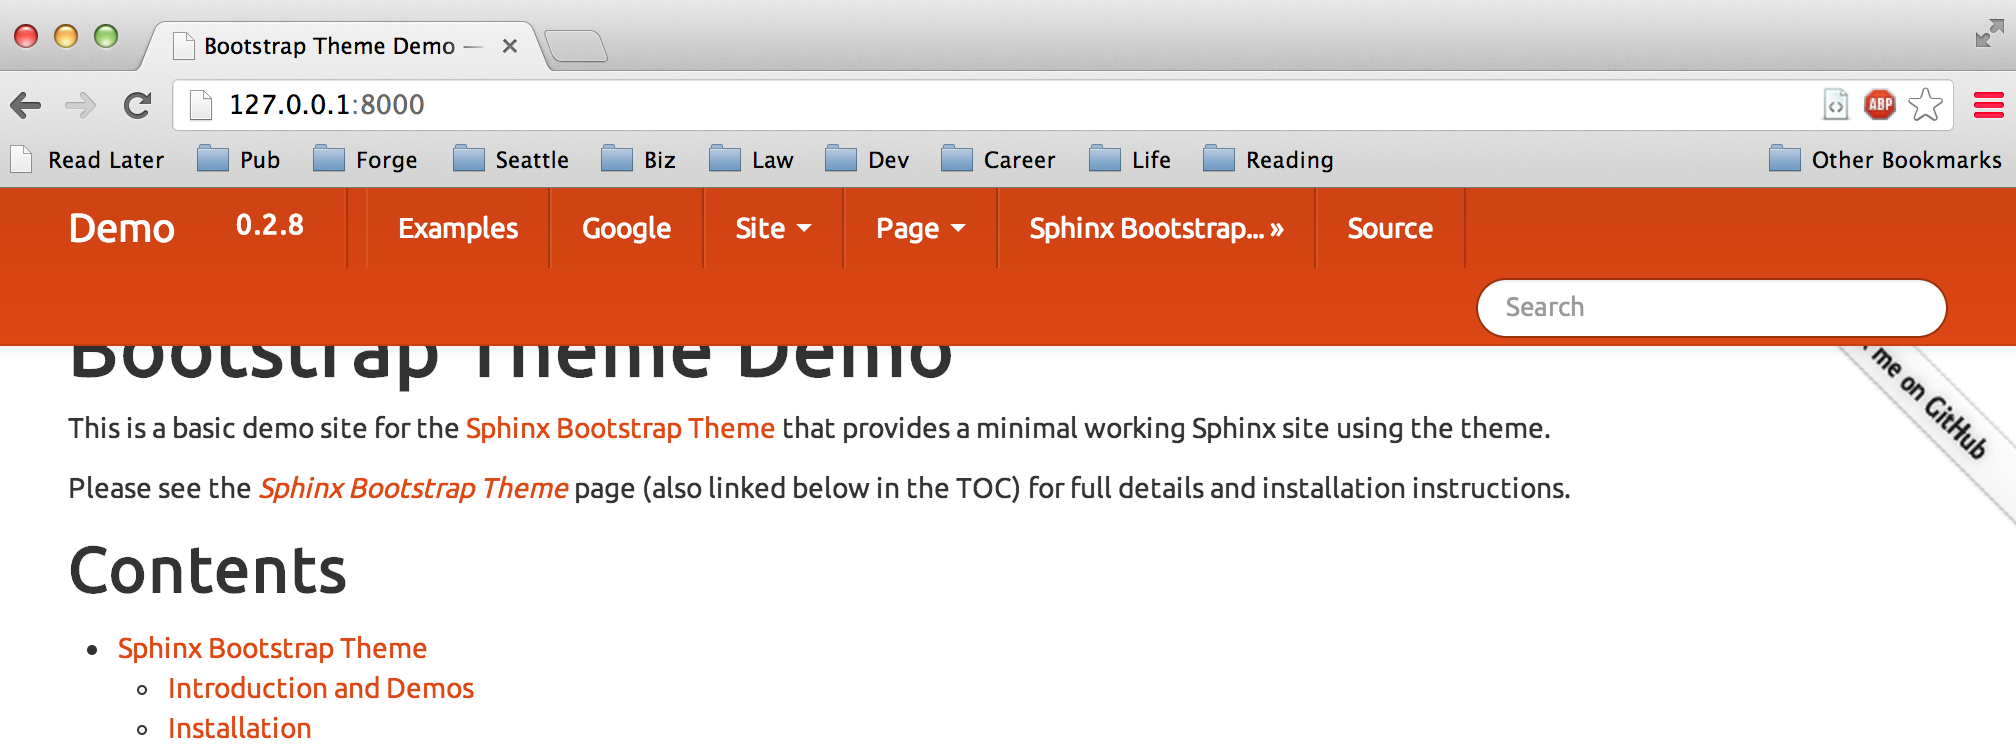Click the AdBlock Plus ABP icon
This screenshot has height=746, width=2016.
pyautogui.click(x=1880, y=104)
